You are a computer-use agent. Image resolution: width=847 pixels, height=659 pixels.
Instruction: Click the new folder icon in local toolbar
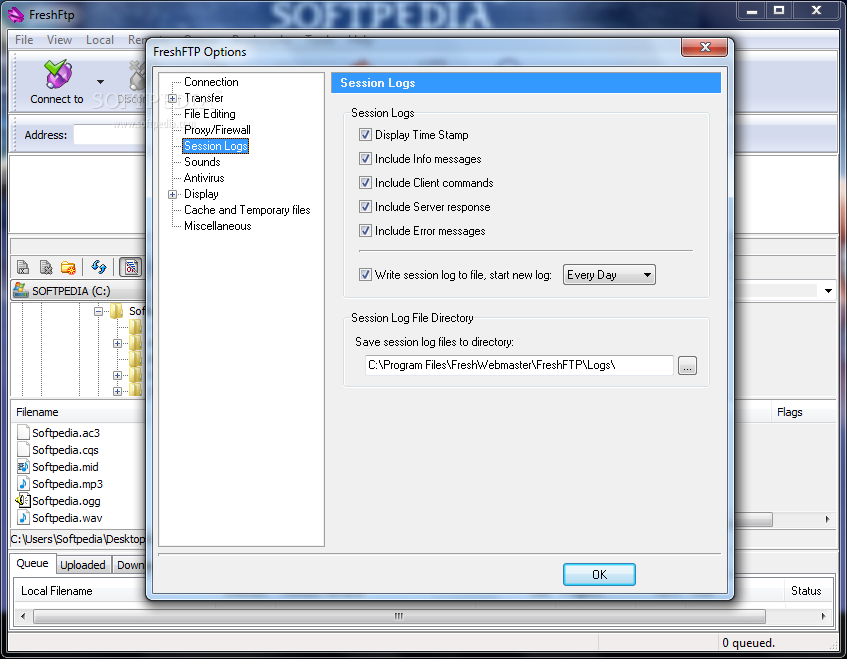[x=69, y=267]
